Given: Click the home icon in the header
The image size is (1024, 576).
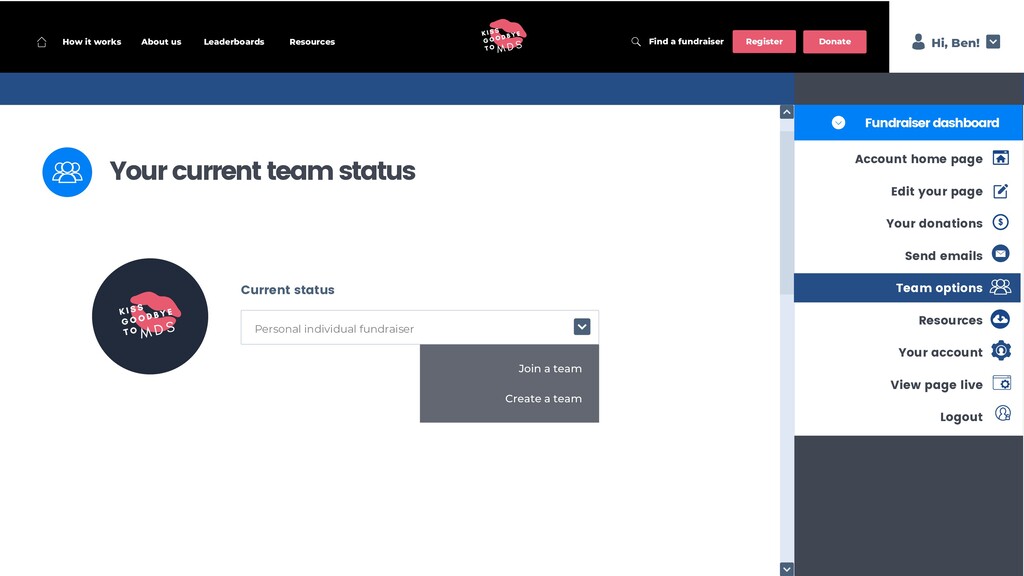Looking at the screenshot, I should (42, 42).
